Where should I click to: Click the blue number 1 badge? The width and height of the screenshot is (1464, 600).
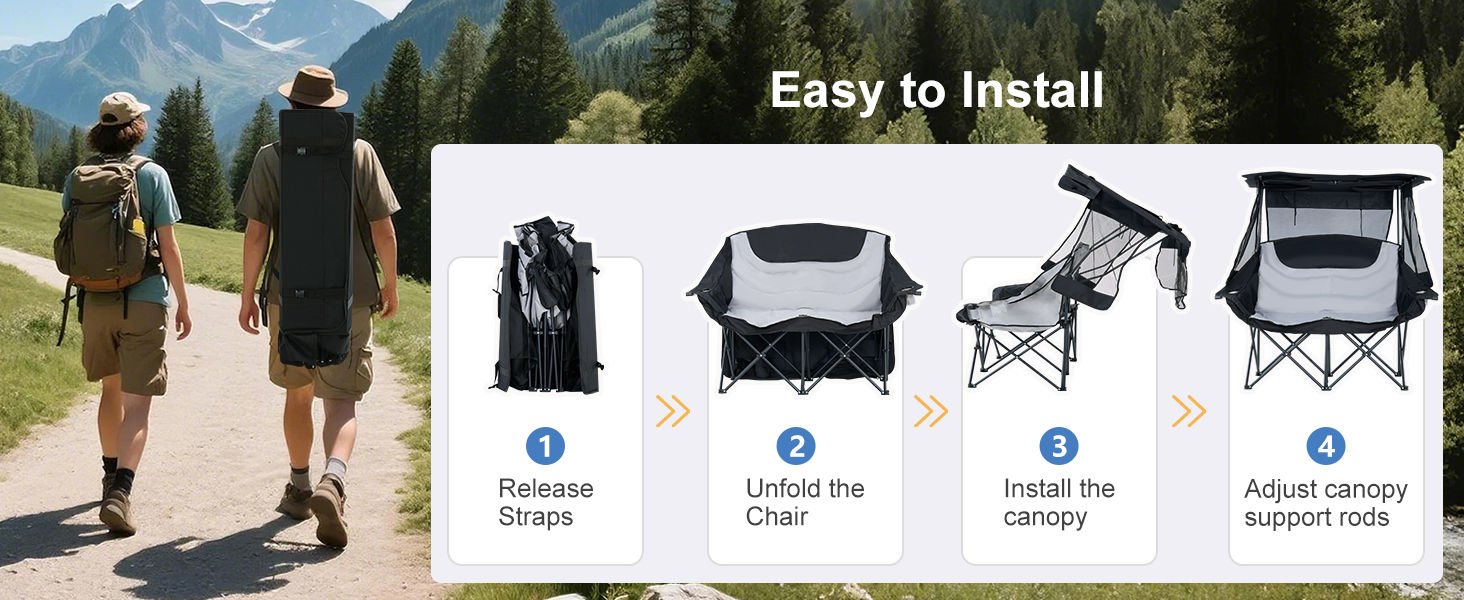click(x=545, y=446)
